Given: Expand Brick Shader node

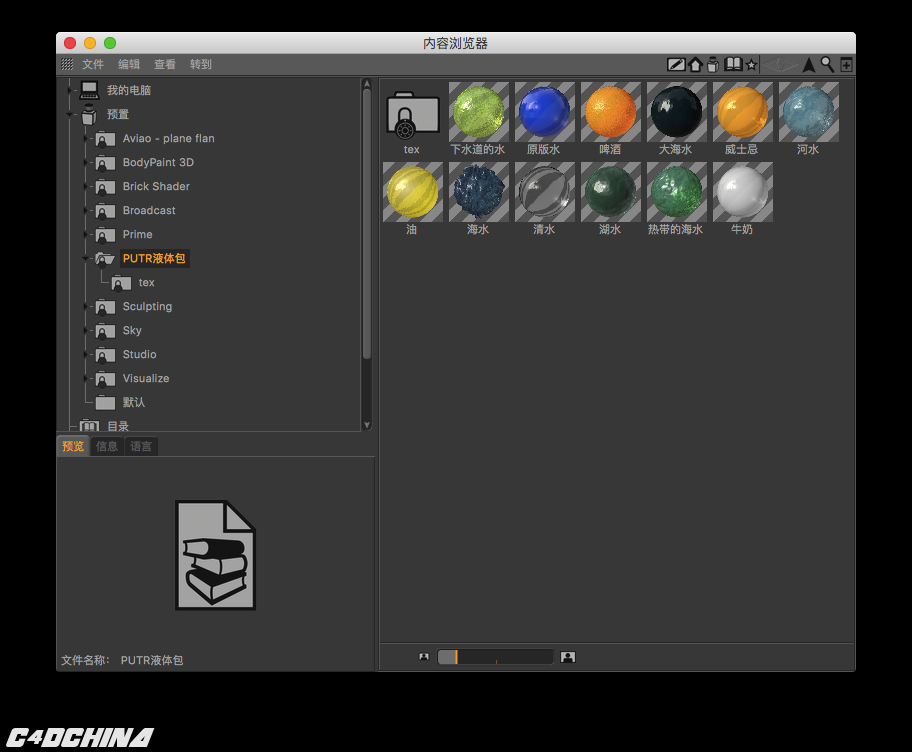Looking at the screenshot, I should click(86, 186).
